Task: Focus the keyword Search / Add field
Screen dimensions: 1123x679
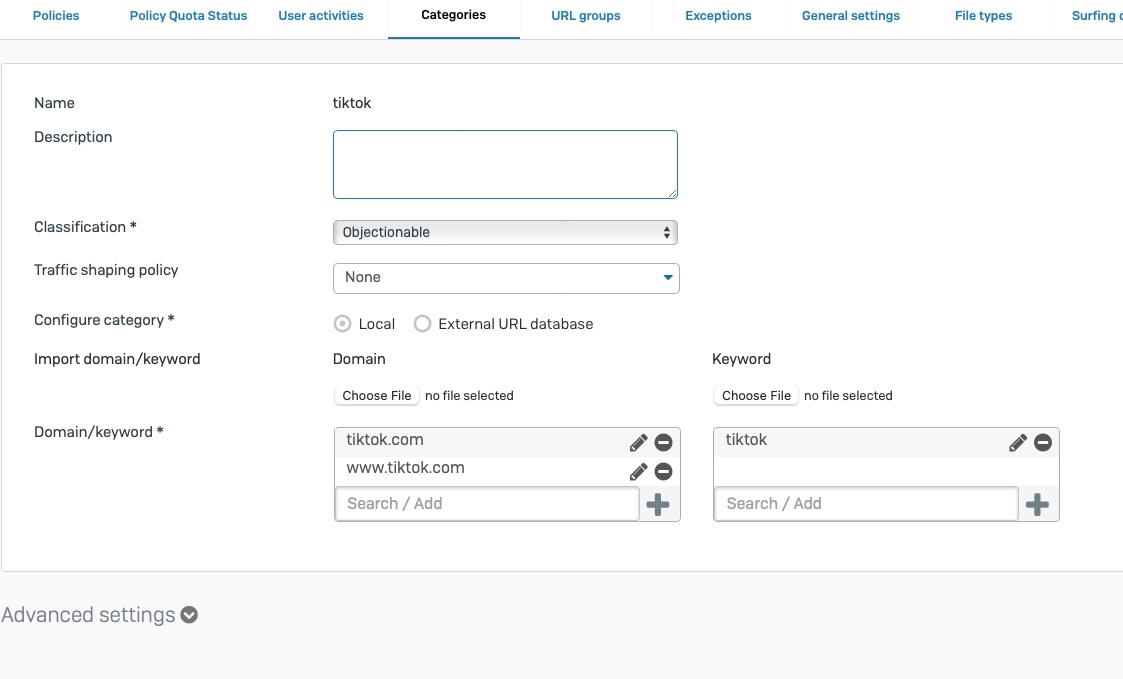Action: (x=866, y=504)
